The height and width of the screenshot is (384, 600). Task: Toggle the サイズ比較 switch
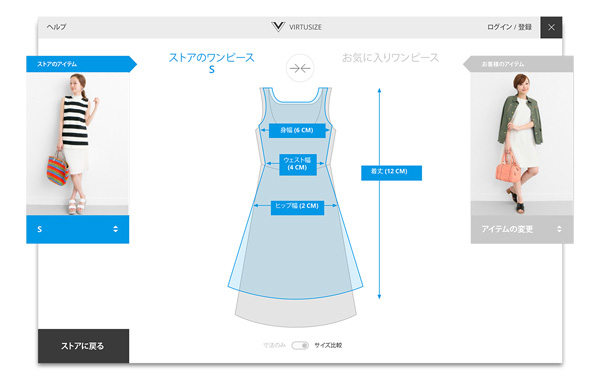pyautogui.click(x=300, y=345)
